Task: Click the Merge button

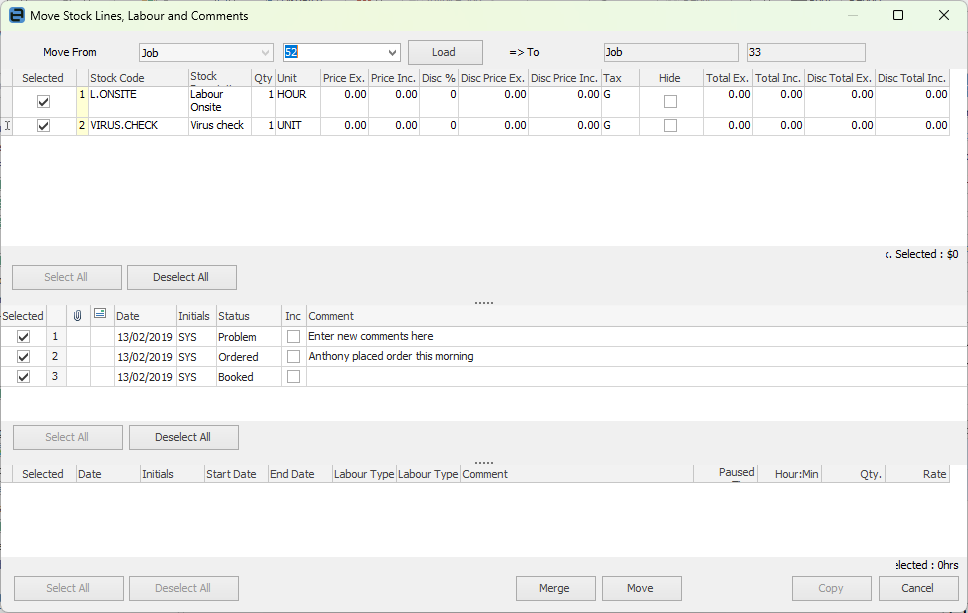Action: (555, 588)
